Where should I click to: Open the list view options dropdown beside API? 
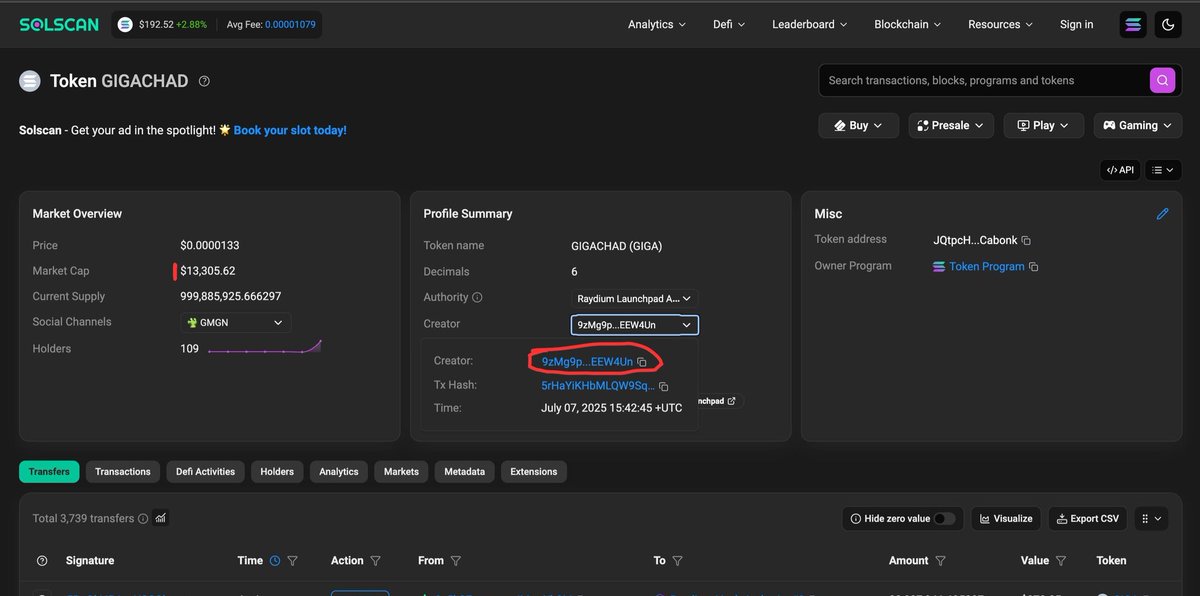click(1163, 170)
